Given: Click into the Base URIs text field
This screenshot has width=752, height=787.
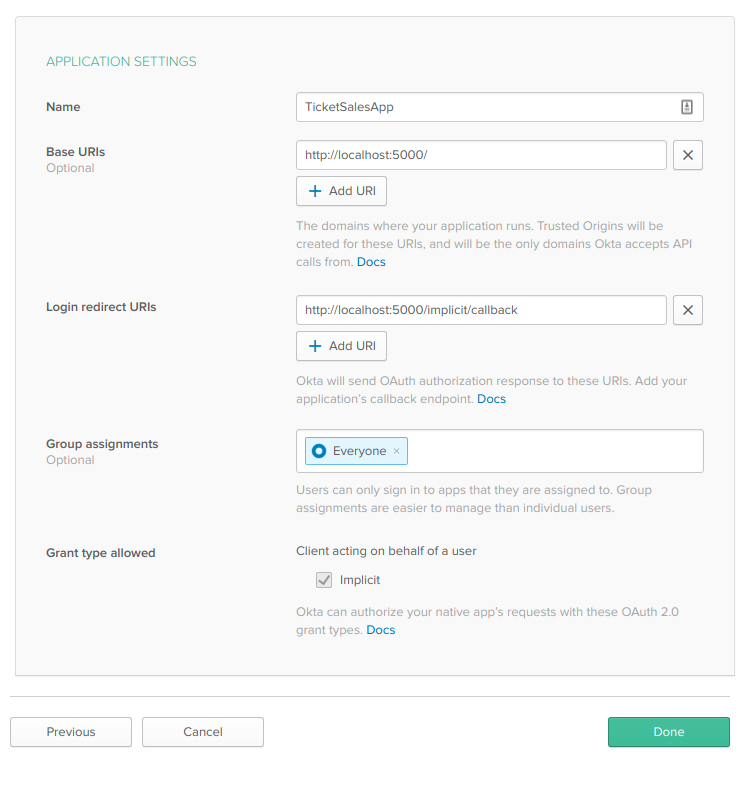Looking at the screenshot, I should pos(480,155).
